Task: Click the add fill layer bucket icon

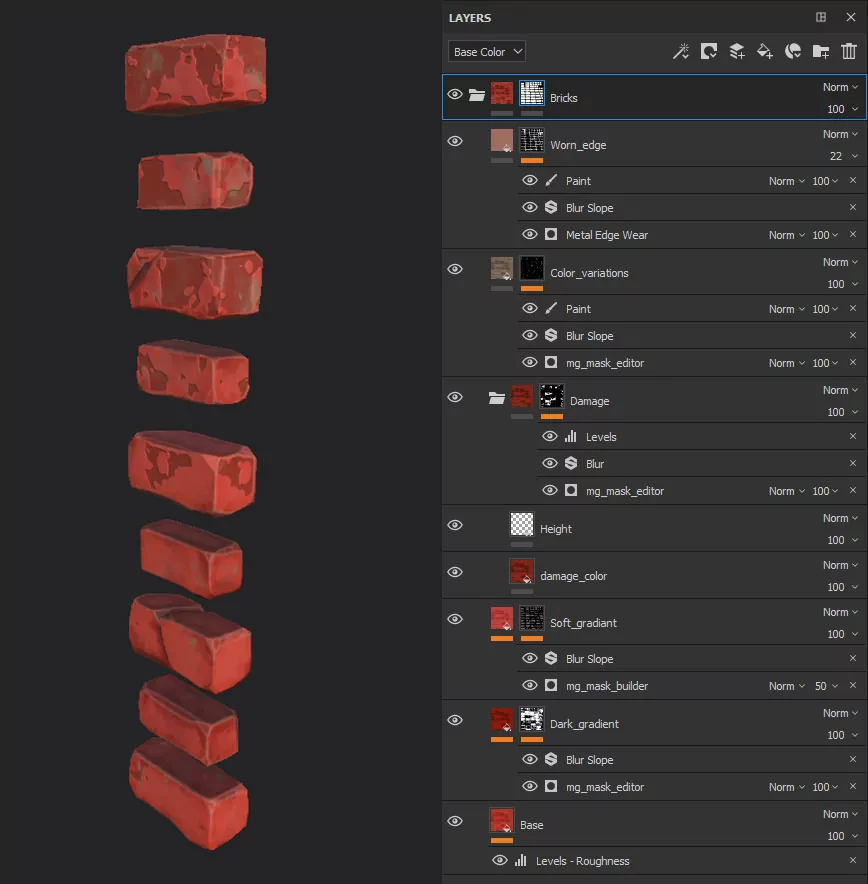Action: [765, 51]
